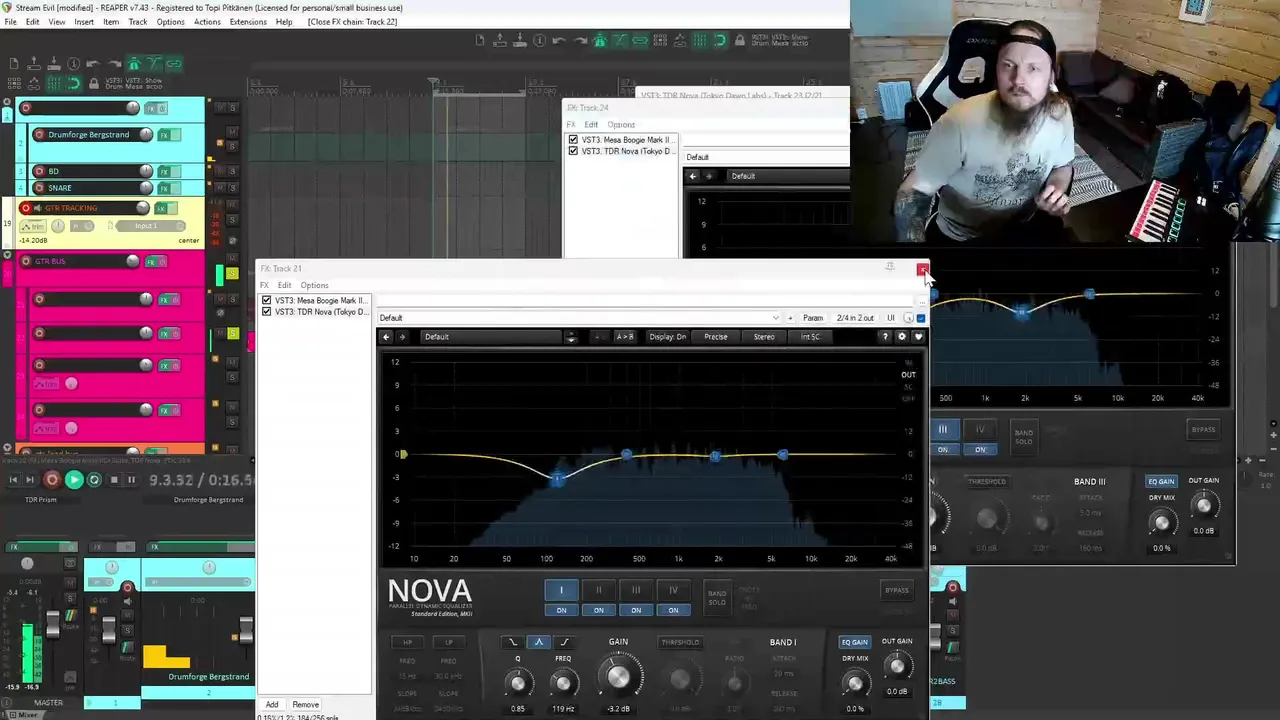Screen dimensions: 1280x720
Task: Toggle the green Metronome toolbar icon
Action: coord(134,63)
